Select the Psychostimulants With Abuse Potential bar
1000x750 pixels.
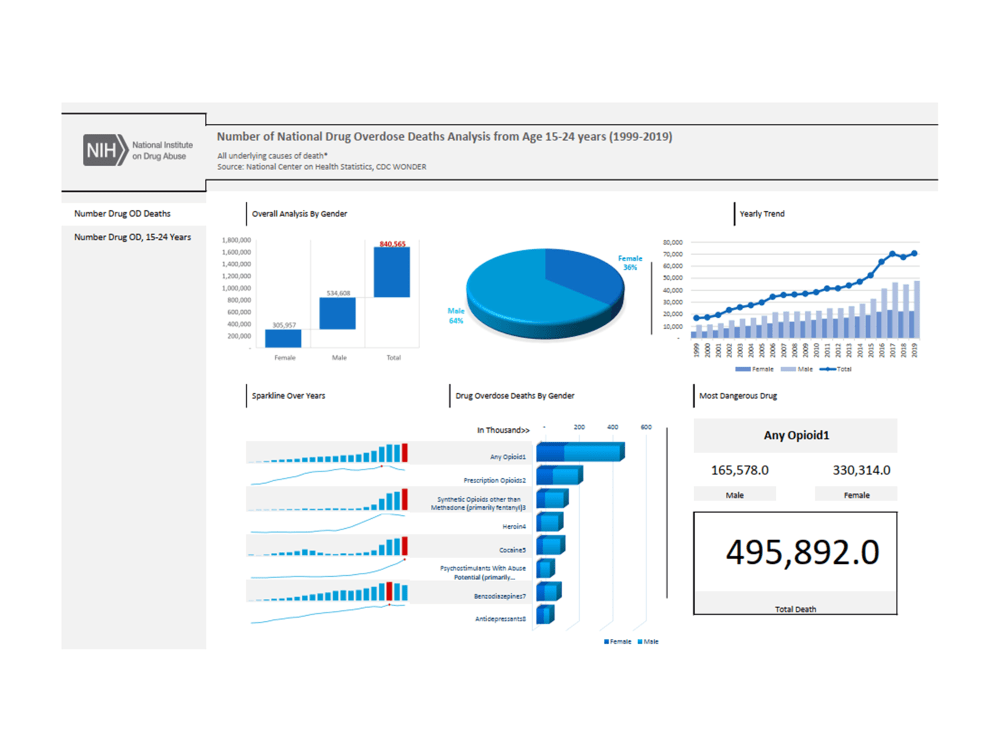pos(545,568)
